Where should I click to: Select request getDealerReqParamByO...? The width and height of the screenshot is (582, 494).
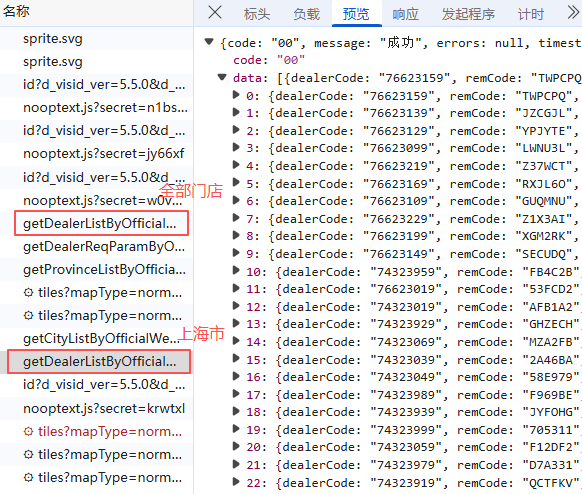coord(96,246)
